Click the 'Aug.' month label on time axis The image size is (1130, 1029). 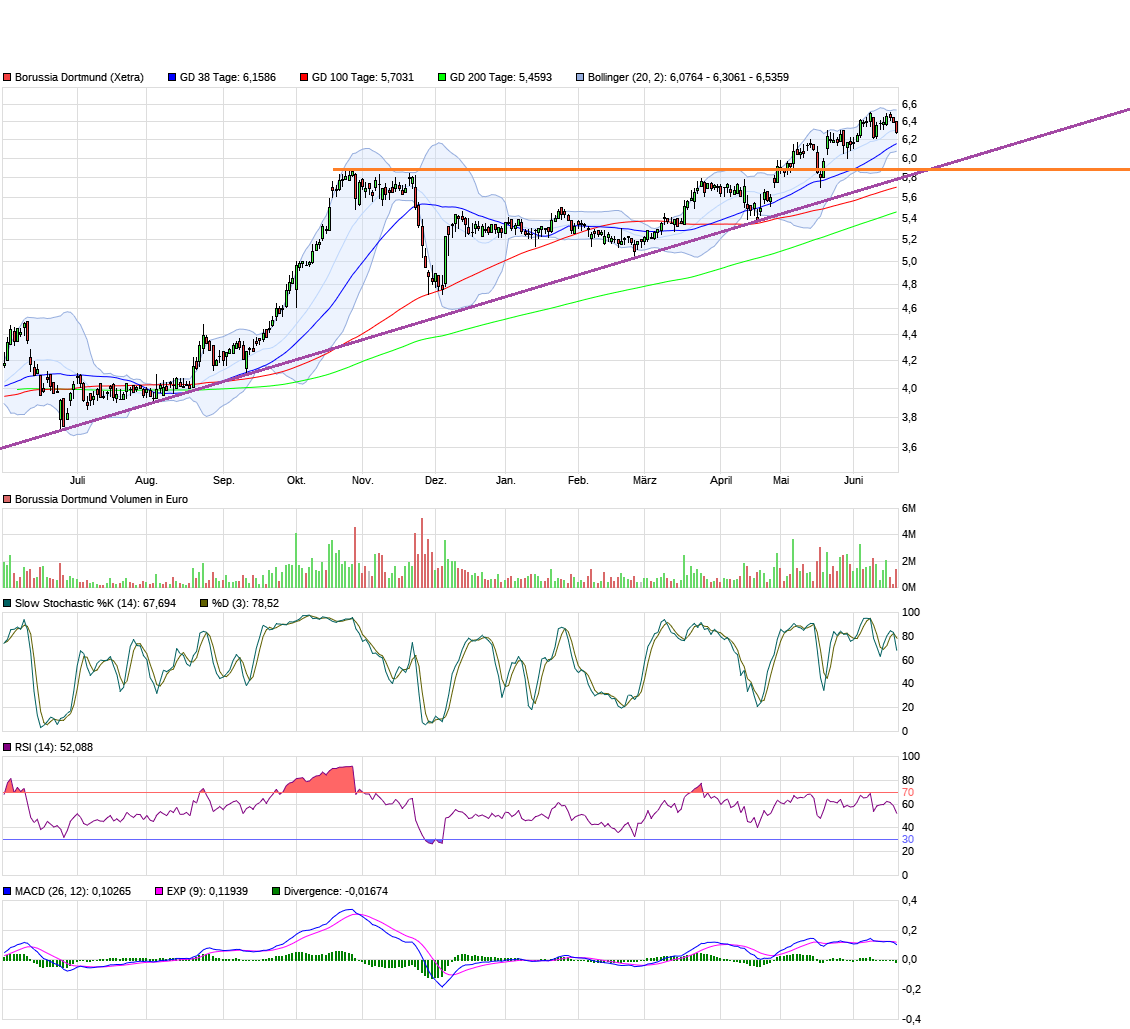coord(146,480)
